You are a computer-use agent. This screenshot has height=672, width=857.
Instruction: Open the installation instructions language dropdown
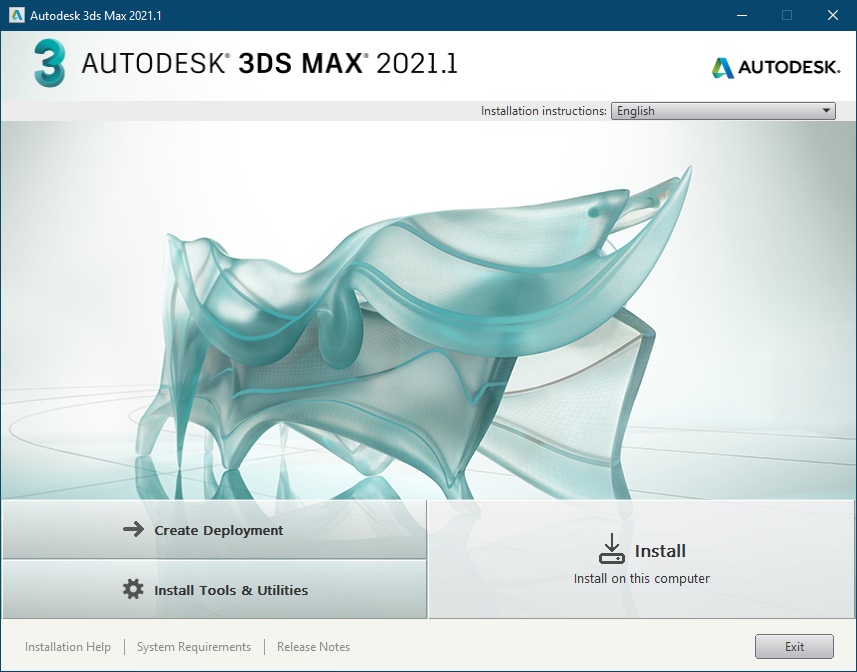pos(722,111)
